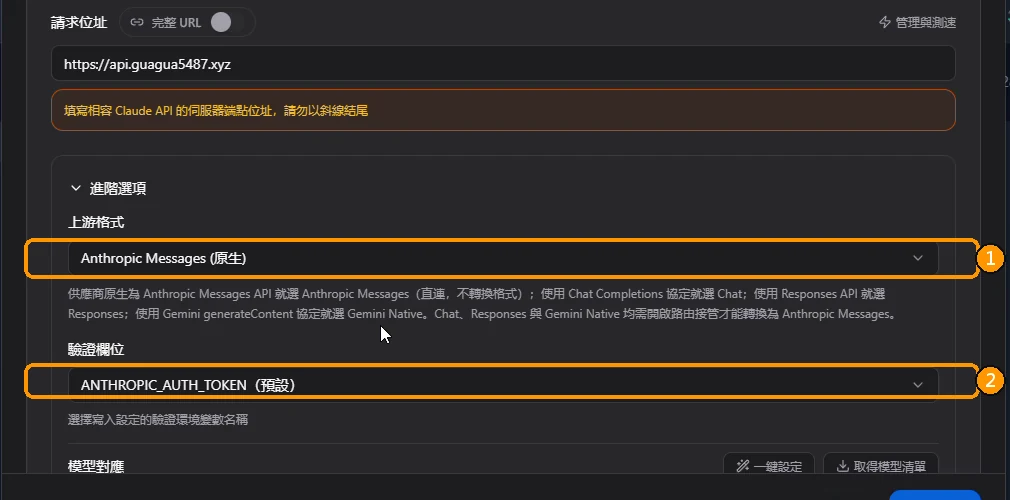Click the 一鍵設定 button
The height and width of the screenshot is (500, 1010).
pyautogui.click(x=769, y=466)
